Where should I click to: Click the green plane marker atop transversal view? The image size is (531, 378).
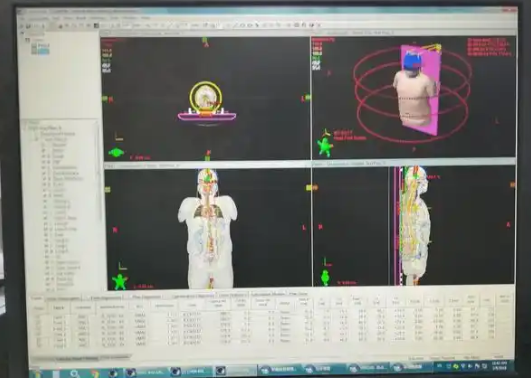pos(205,40)
